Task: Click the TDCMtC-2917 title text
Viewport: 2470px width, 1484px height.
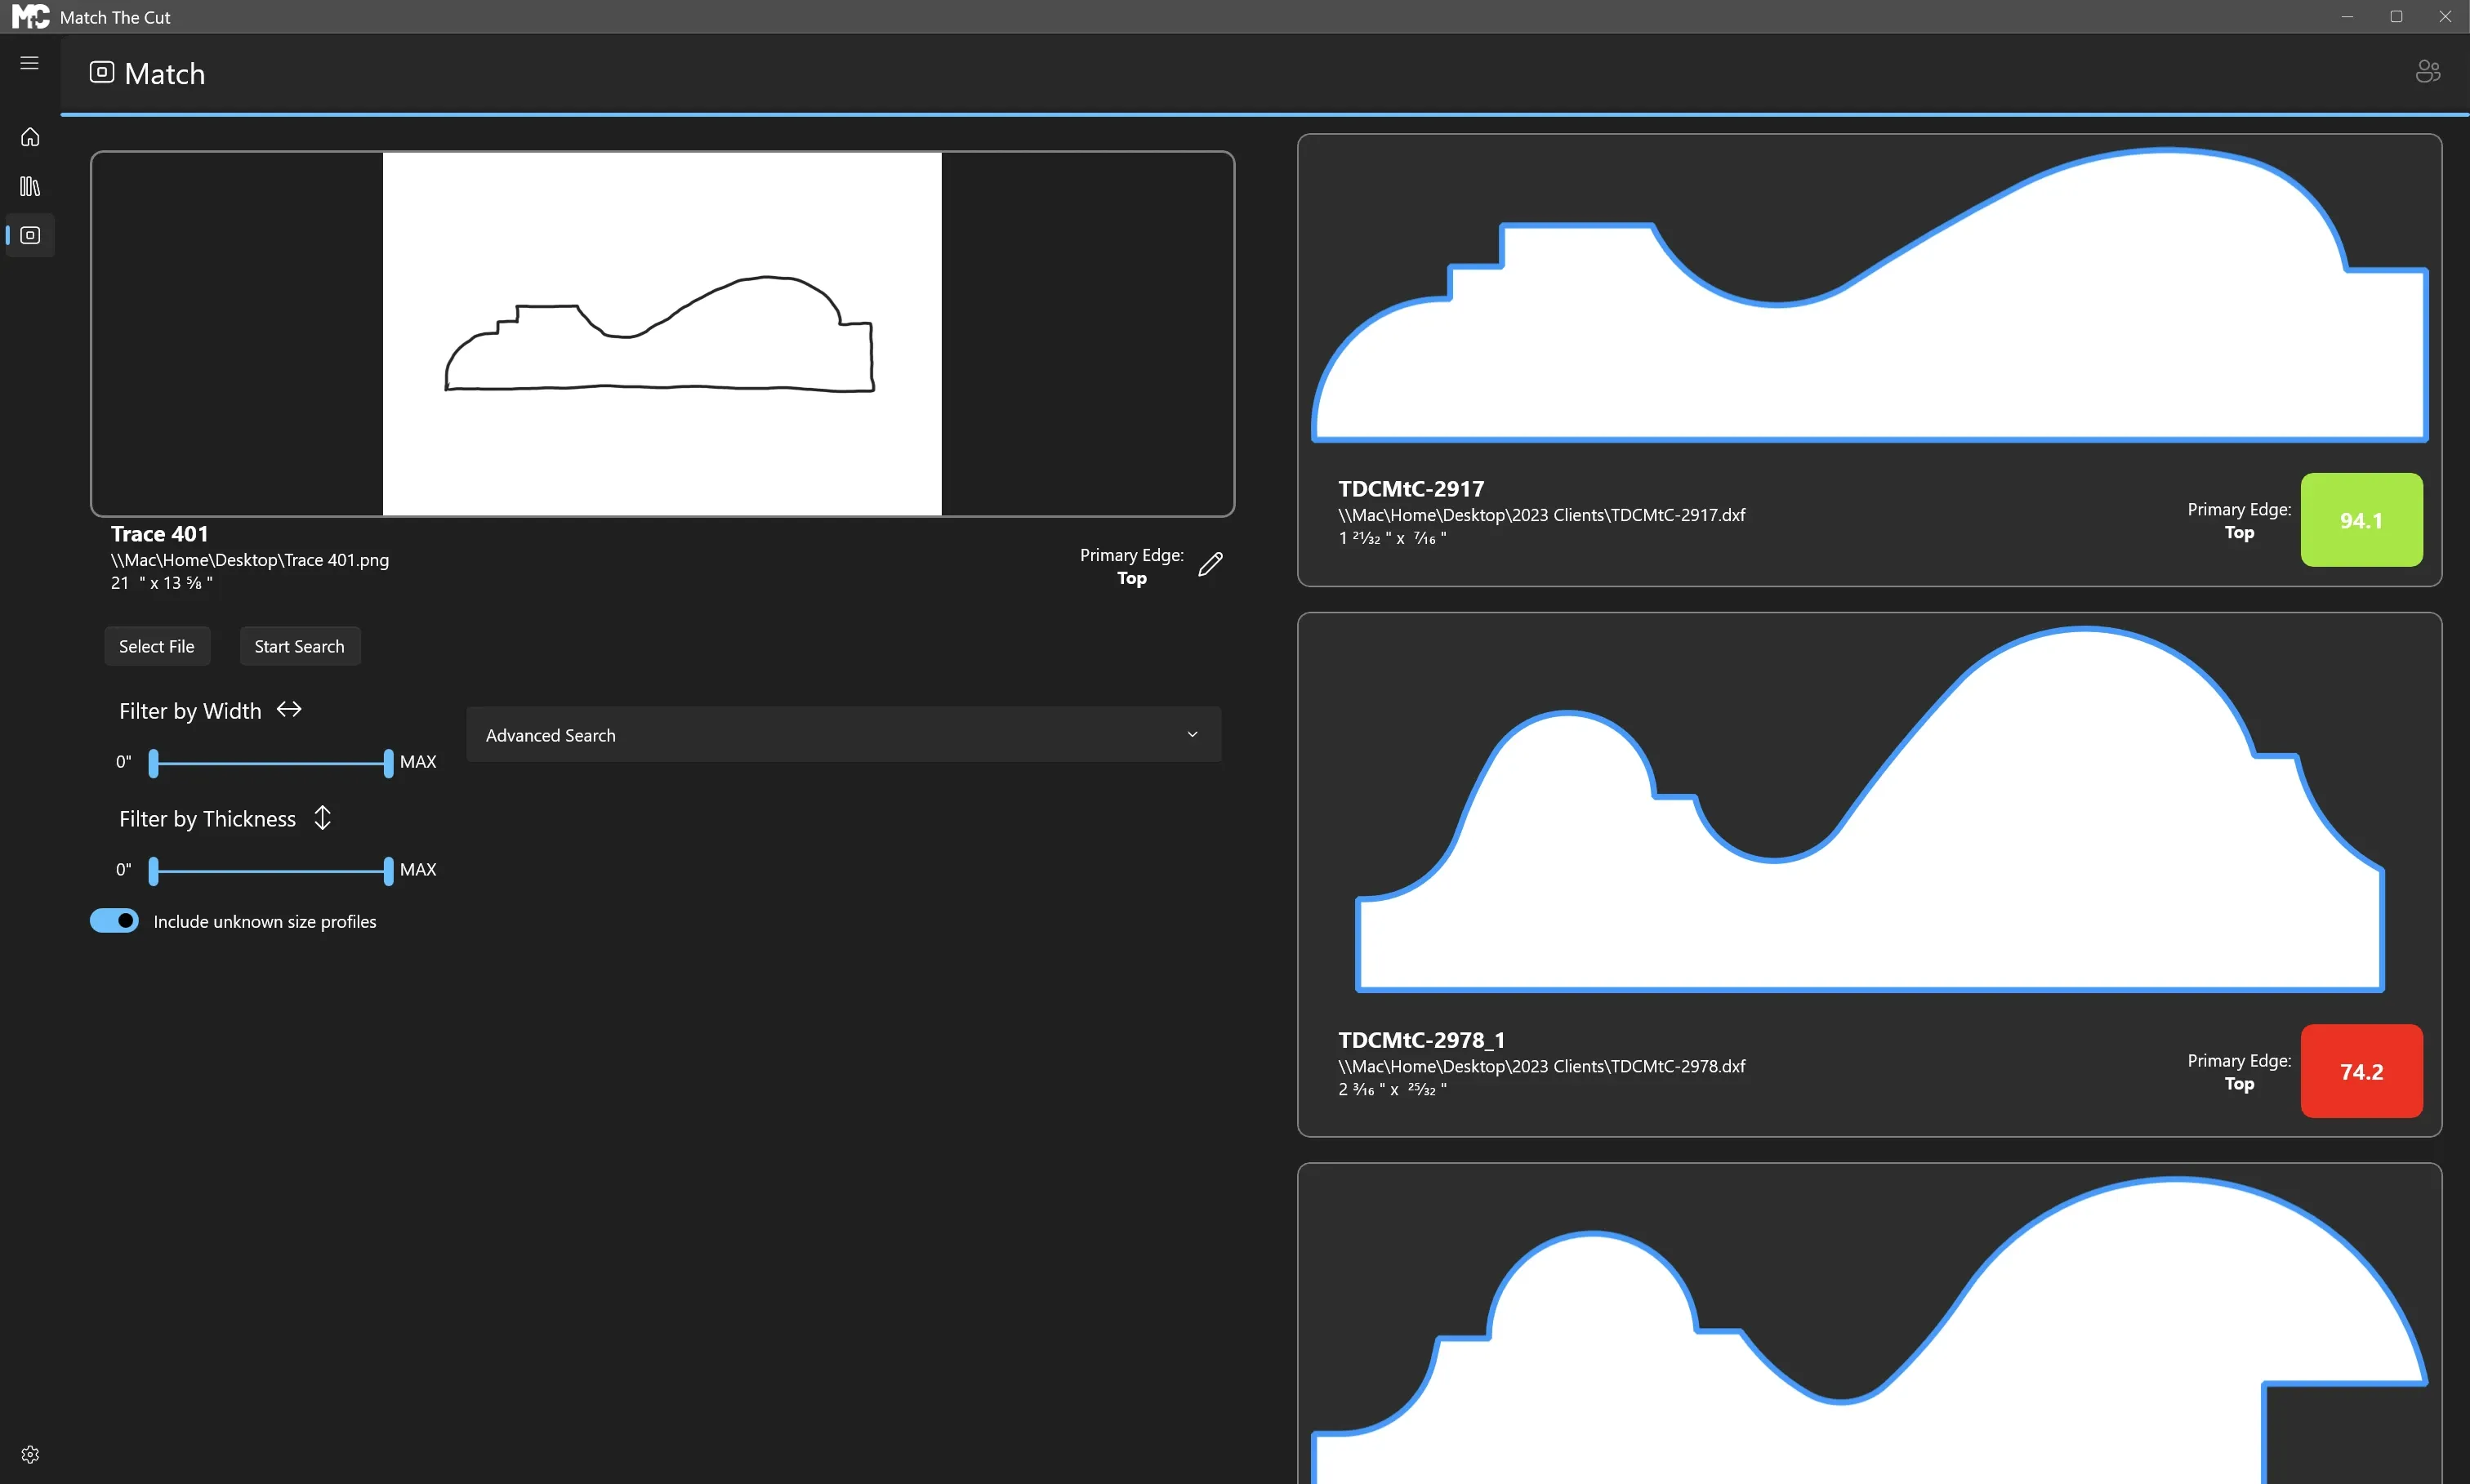Action: click(x=1411, y=489)
